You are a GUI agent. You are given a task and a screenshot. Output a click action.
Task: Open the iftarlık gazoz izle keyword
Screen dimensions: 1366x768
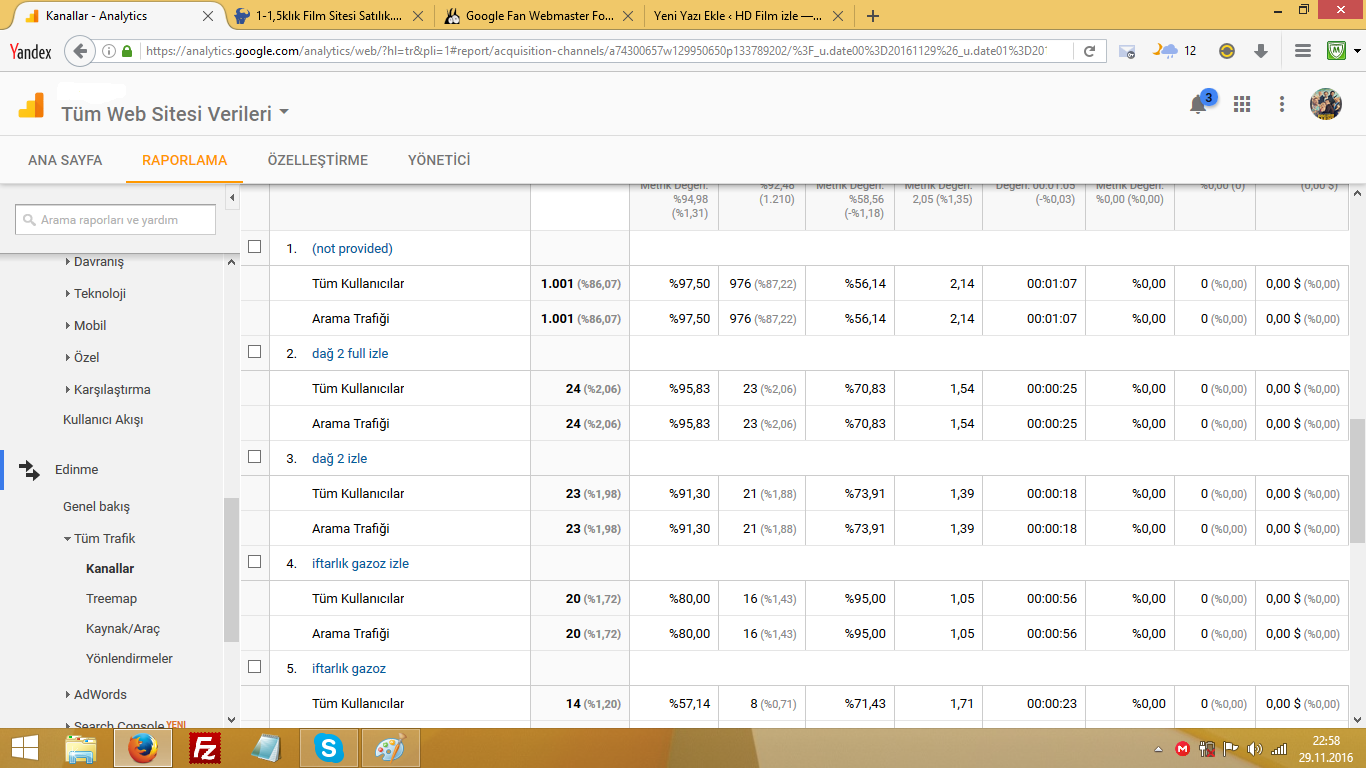(x=360, y=563)
